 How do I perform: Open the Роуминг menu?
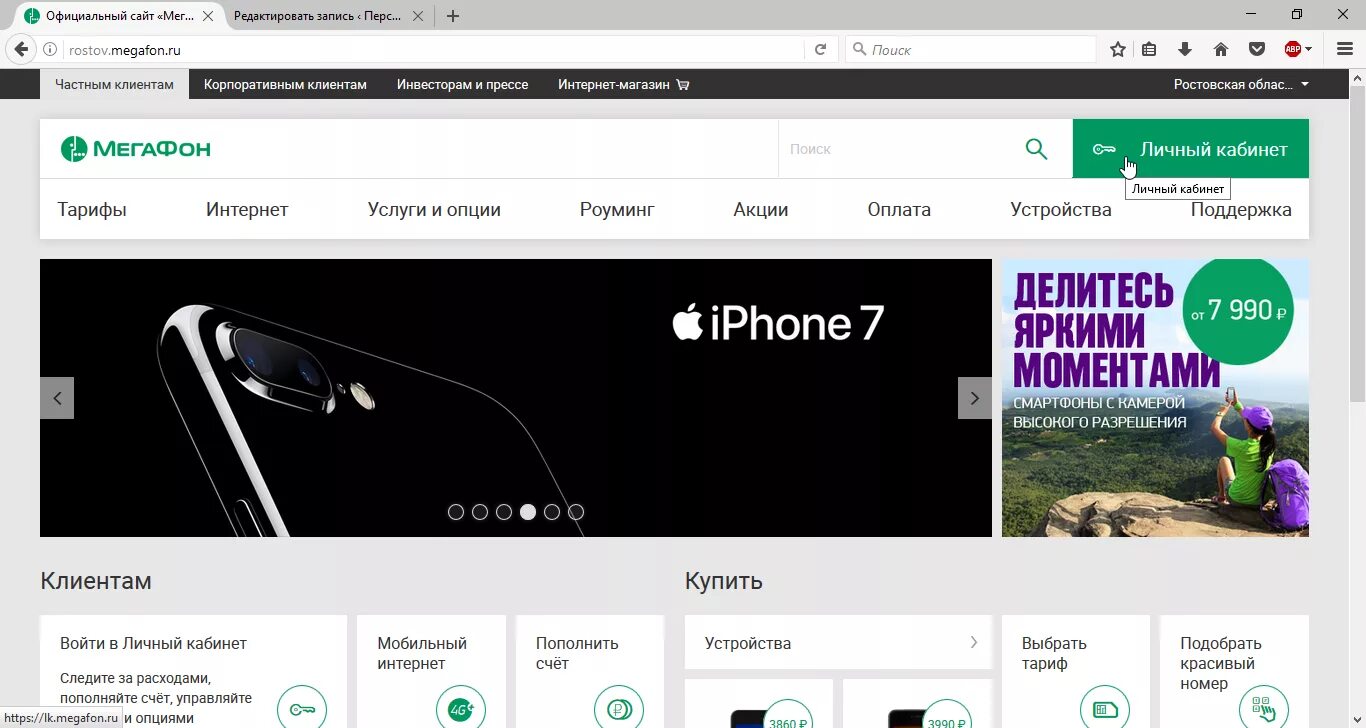coord(617,209)
